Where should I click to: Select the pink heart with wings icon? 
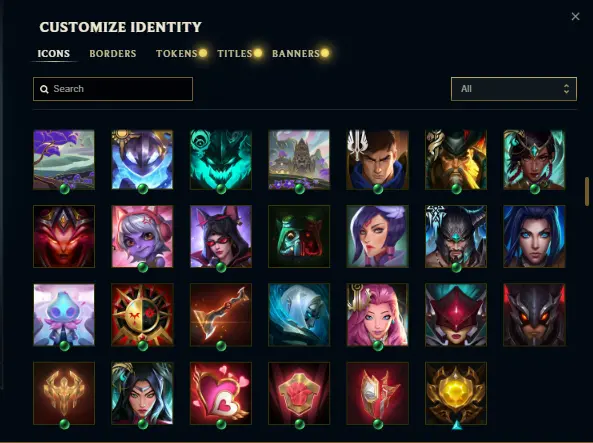[221, 393]
